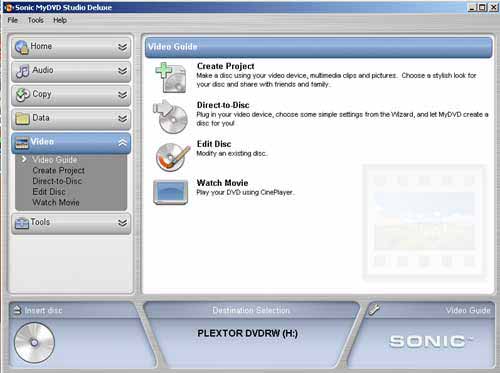Click the Watch Movie screen icon

[170, 192]
